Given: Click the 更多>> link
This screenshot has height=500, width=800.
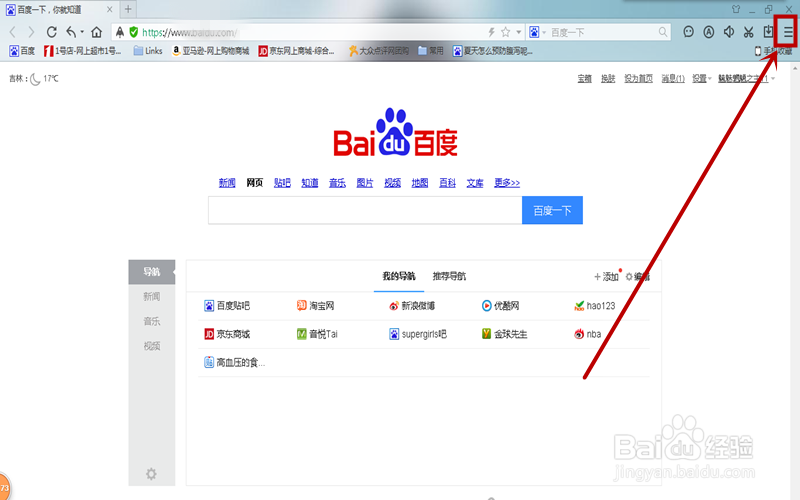Looking at the screenshot, I should pyautogui.click(x=507, y=183).
